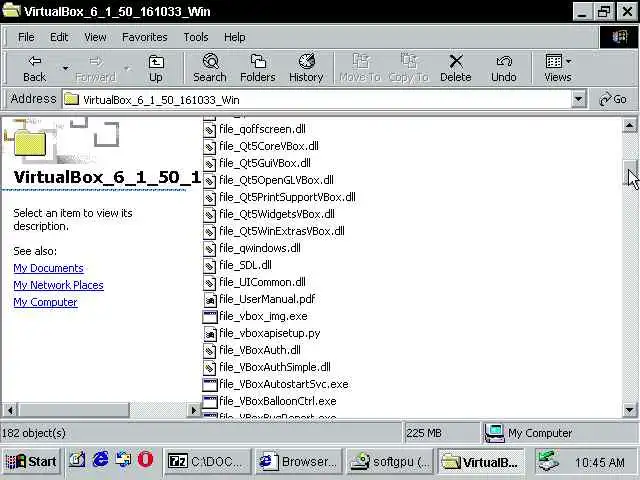Open the My Computer link
The height and width of the screenshot is (480, 640).
click(x=45, y=302)
